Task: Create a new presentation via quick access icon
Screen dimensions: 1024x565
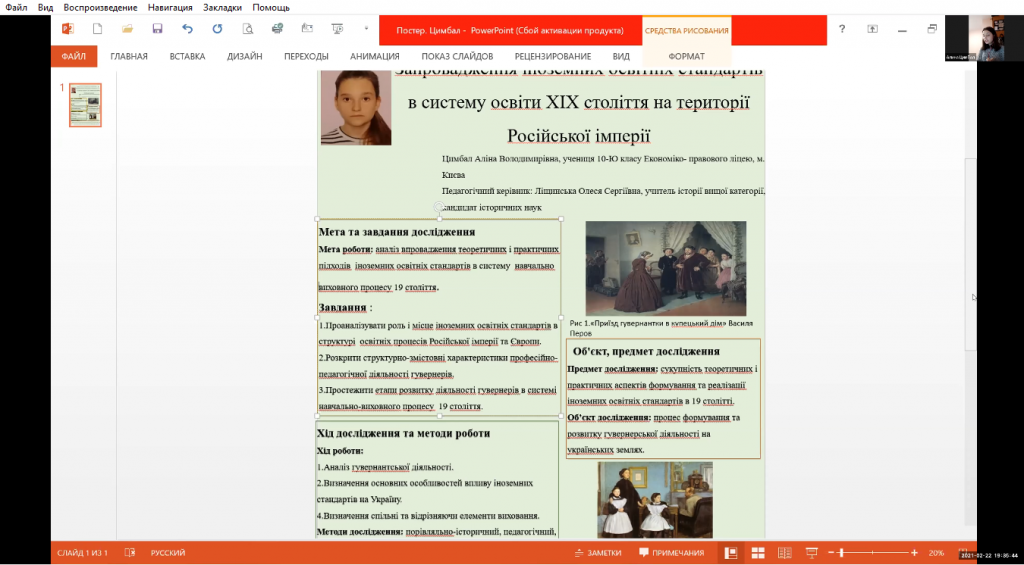Action: [x=97, y=29]
